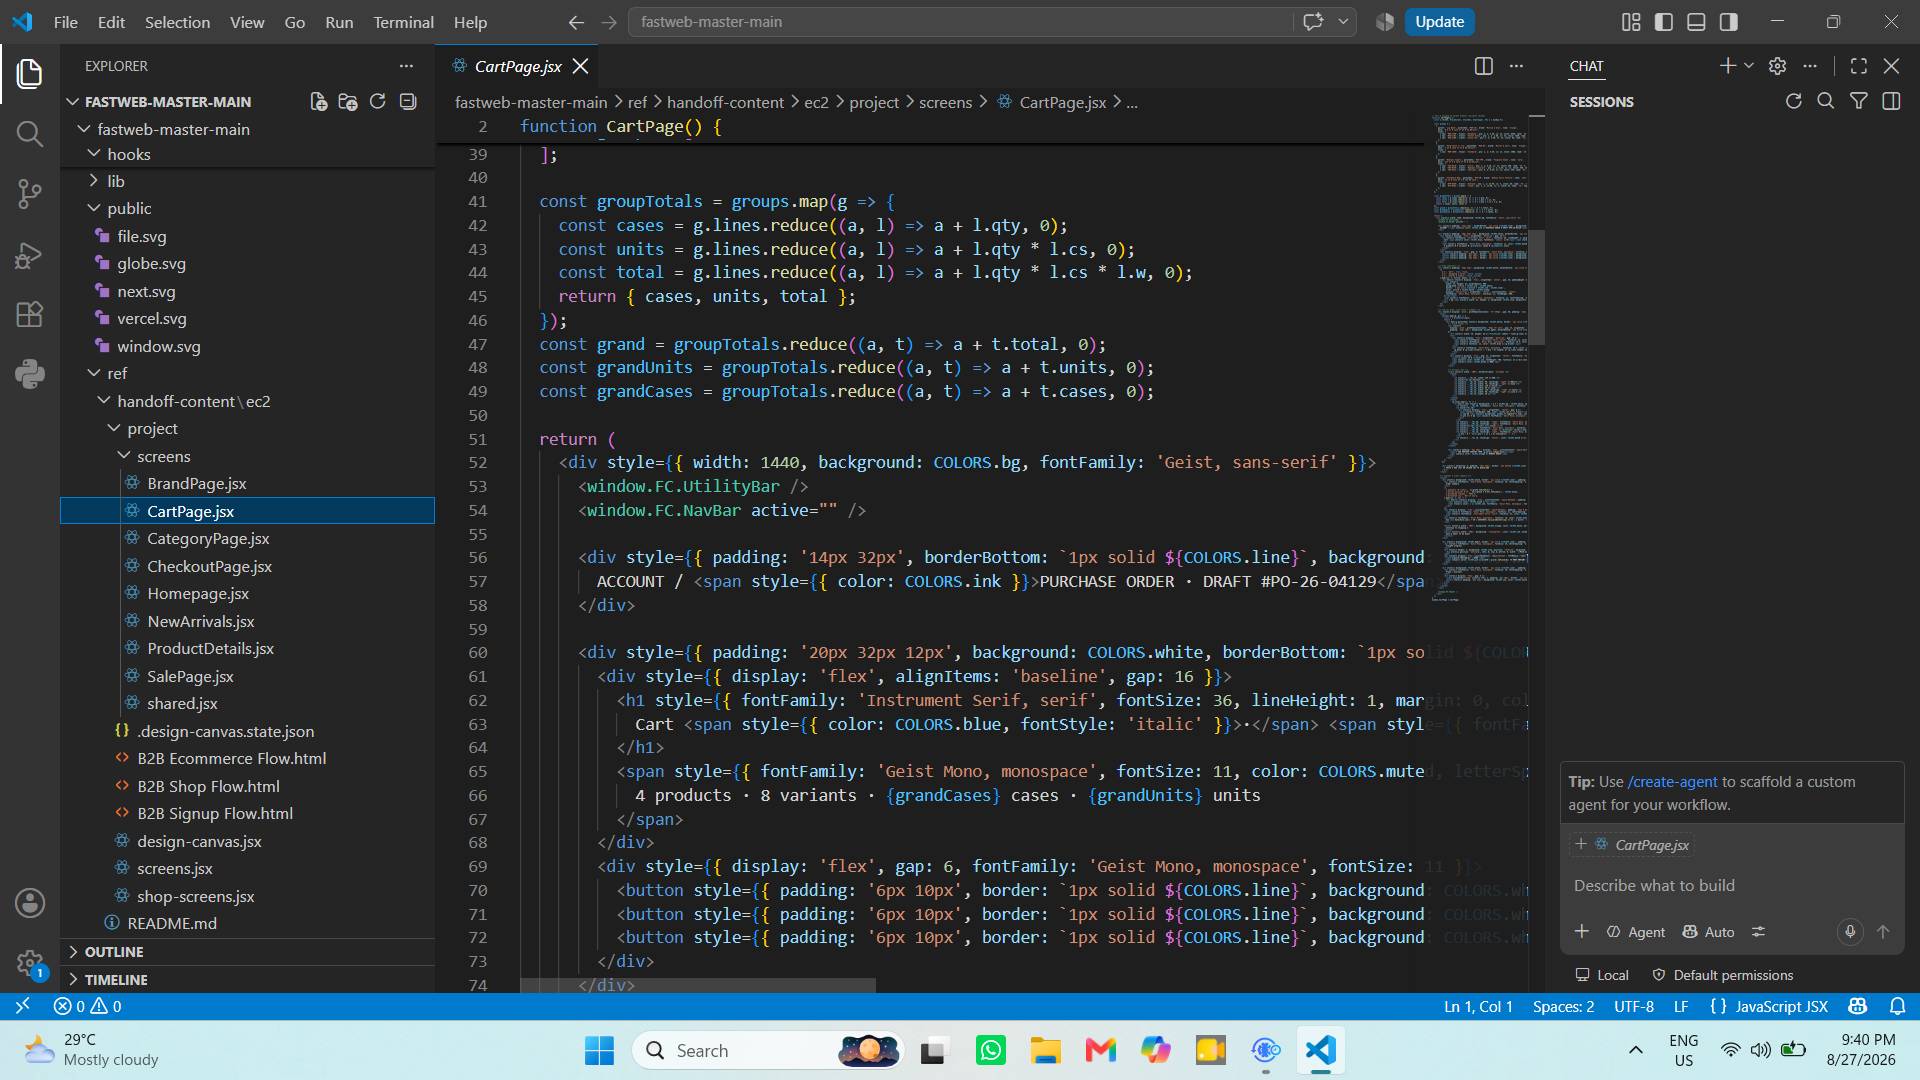Refresh the Explorer file tree
1920x1080 pixels.
click(x=377, y=101)
